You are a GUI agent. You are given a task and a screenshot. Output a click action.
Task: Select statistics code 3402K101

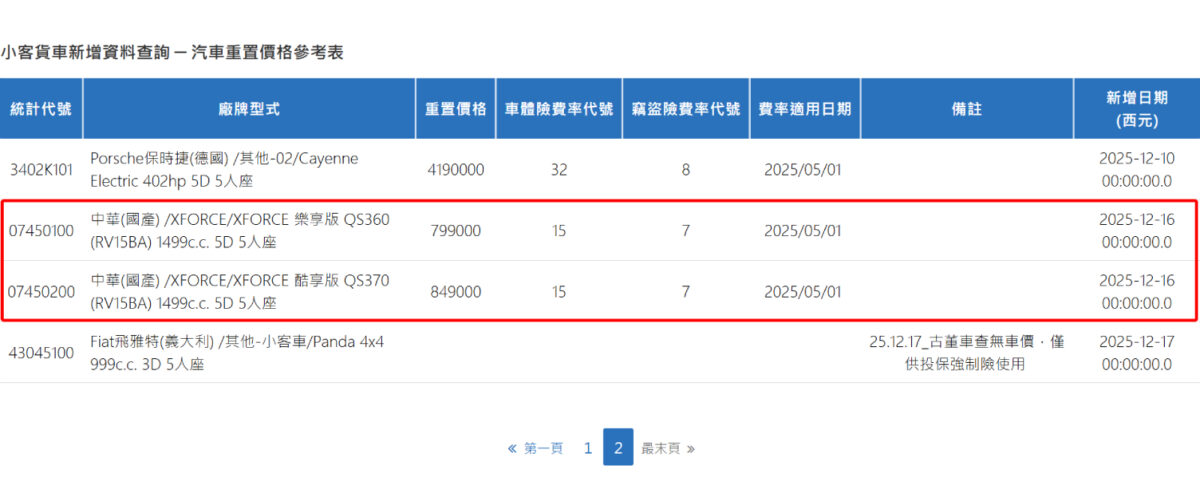(41, 170)
